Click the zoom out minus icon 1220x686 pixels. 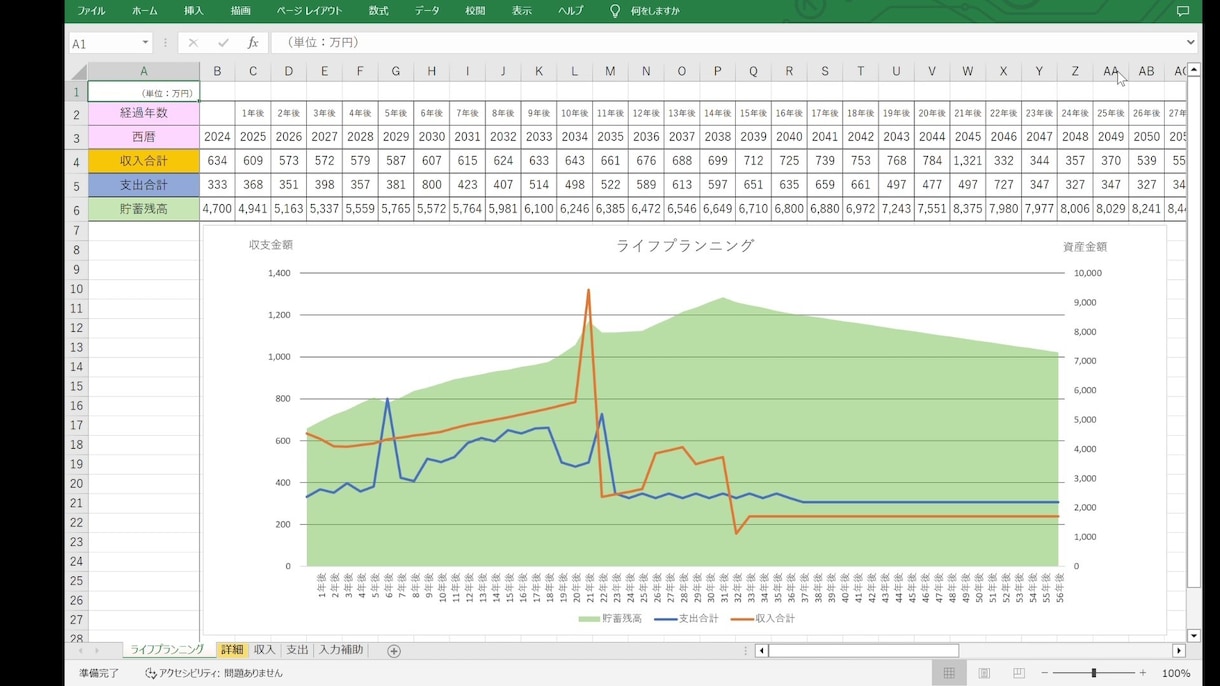tap(1045, 674)
